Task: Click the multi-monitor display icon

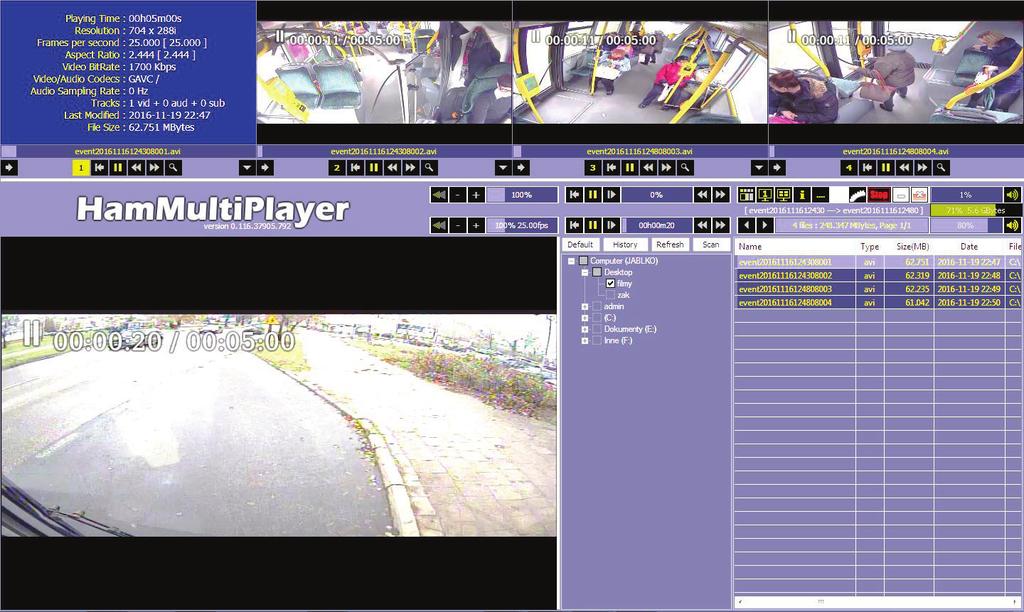Action: tap(783, 195)
